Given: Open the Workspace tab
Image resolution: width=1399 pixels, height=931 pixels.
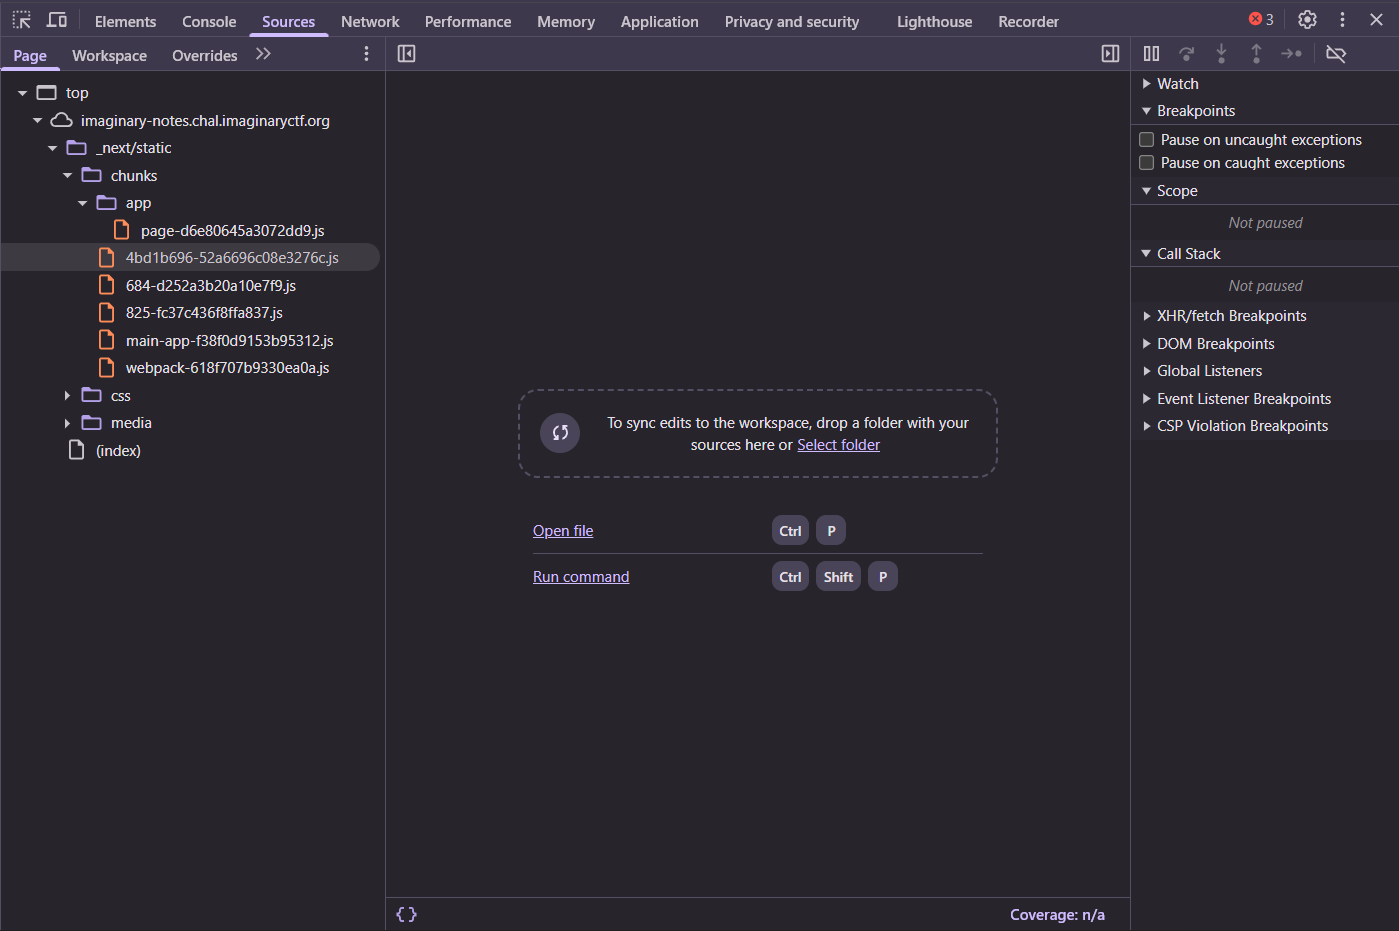Looking at the screenshot, I should 109,55.
